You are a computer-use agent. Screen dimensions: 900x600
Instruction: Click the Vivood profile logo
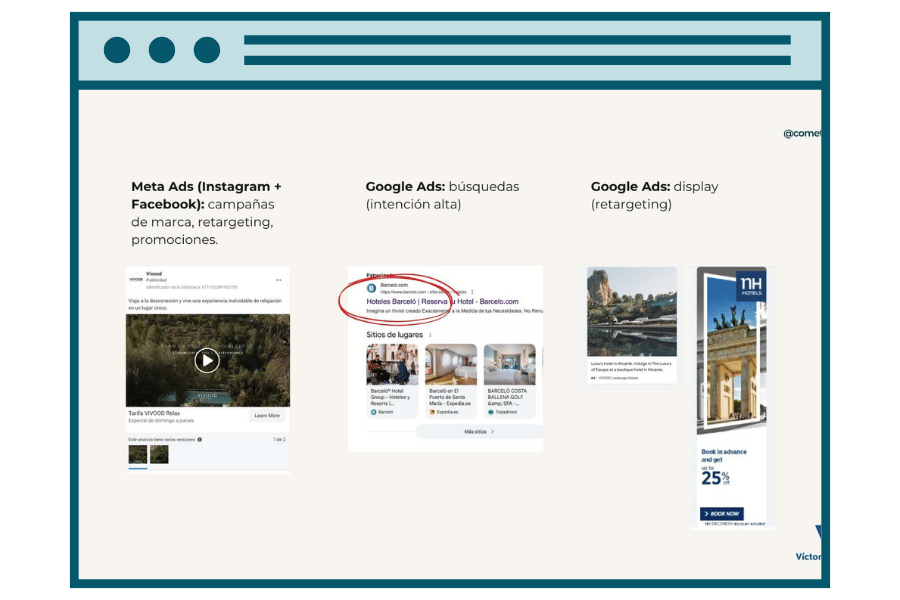(136, 280)
